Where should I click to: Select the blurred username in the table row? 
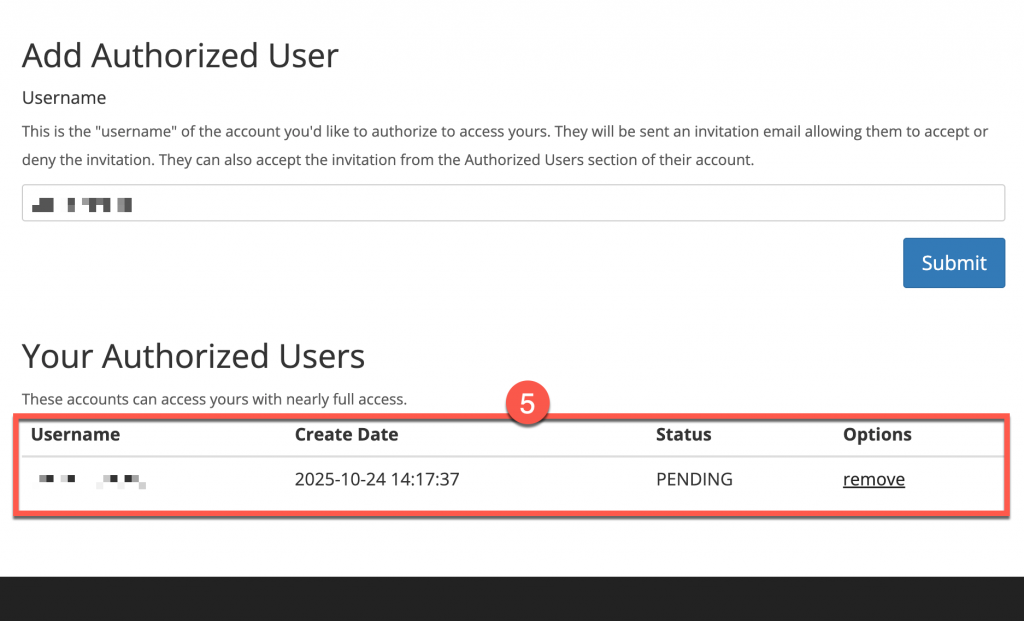(92, 481)
